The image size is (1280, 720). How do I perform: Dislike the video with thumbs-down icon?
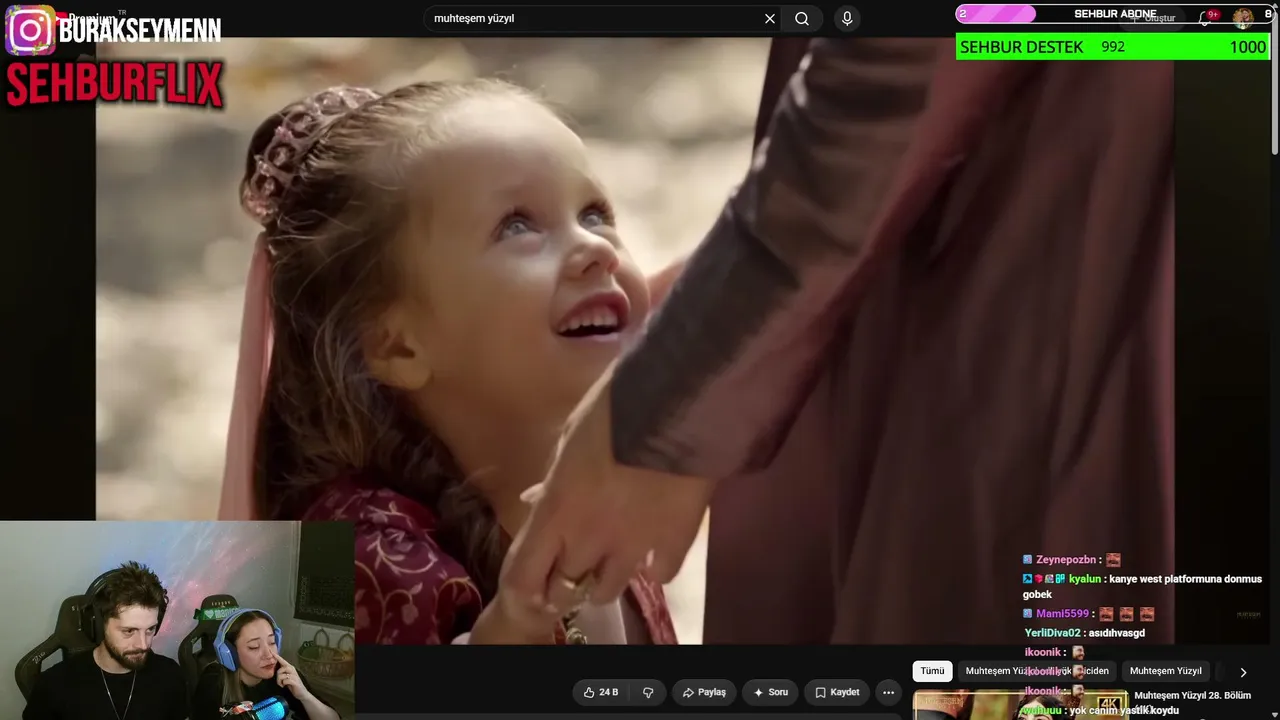pos(648,692)
